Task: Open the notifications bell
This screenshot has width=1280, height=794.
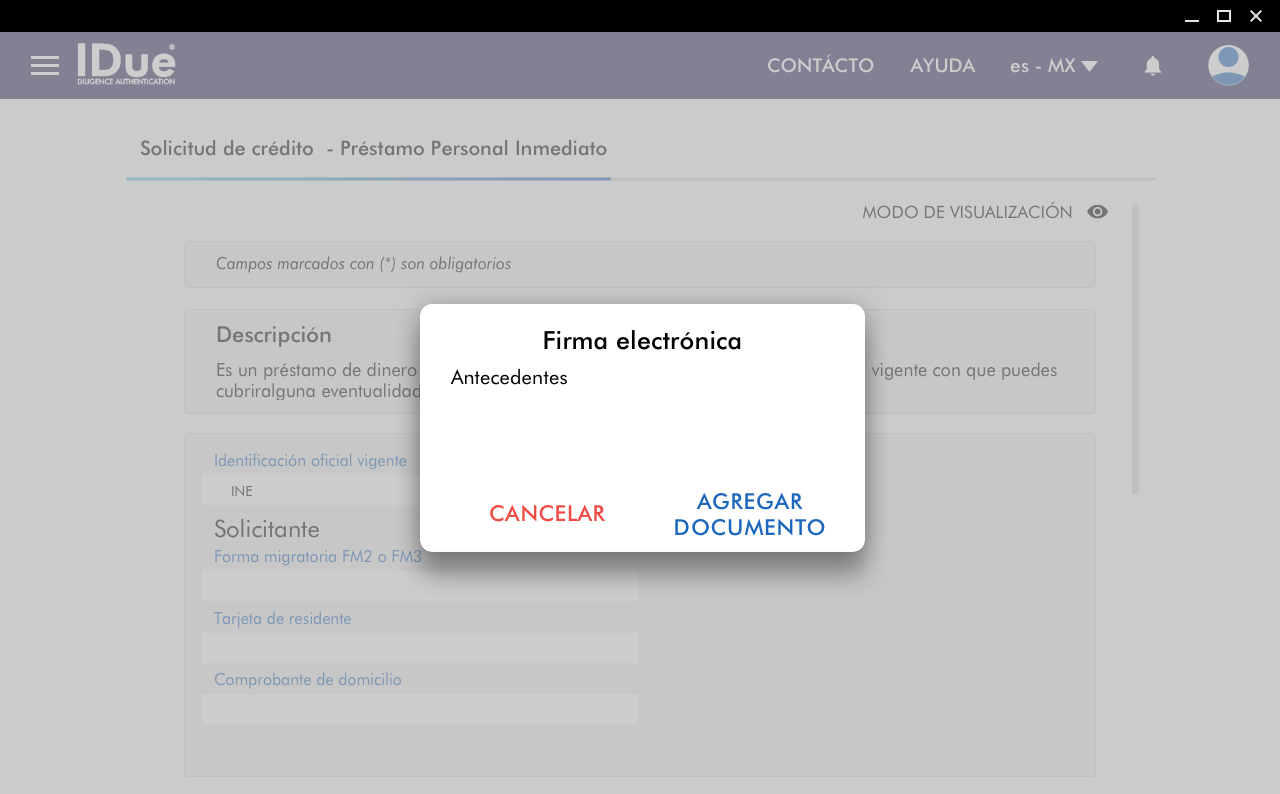Action: pyautogui.click(x=1152, y=66)
